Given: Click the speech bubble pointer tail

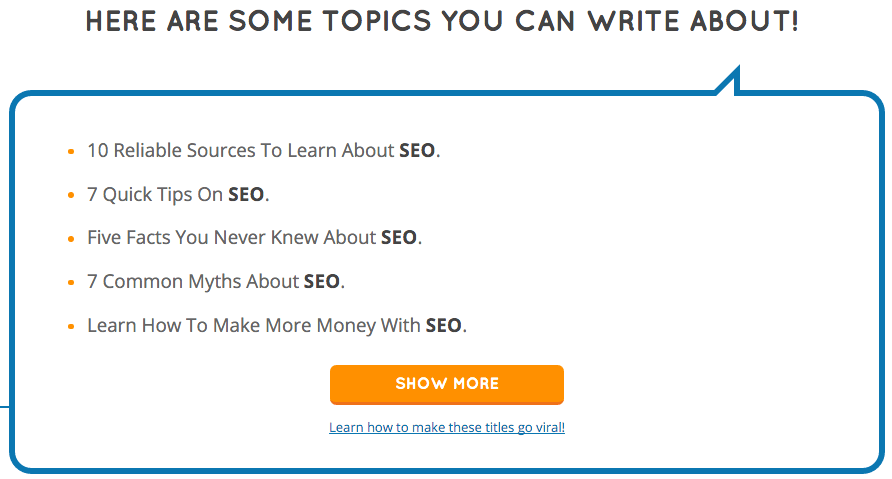Looking at the screenshot, I should pyautogui.click(x=730, y=82).
